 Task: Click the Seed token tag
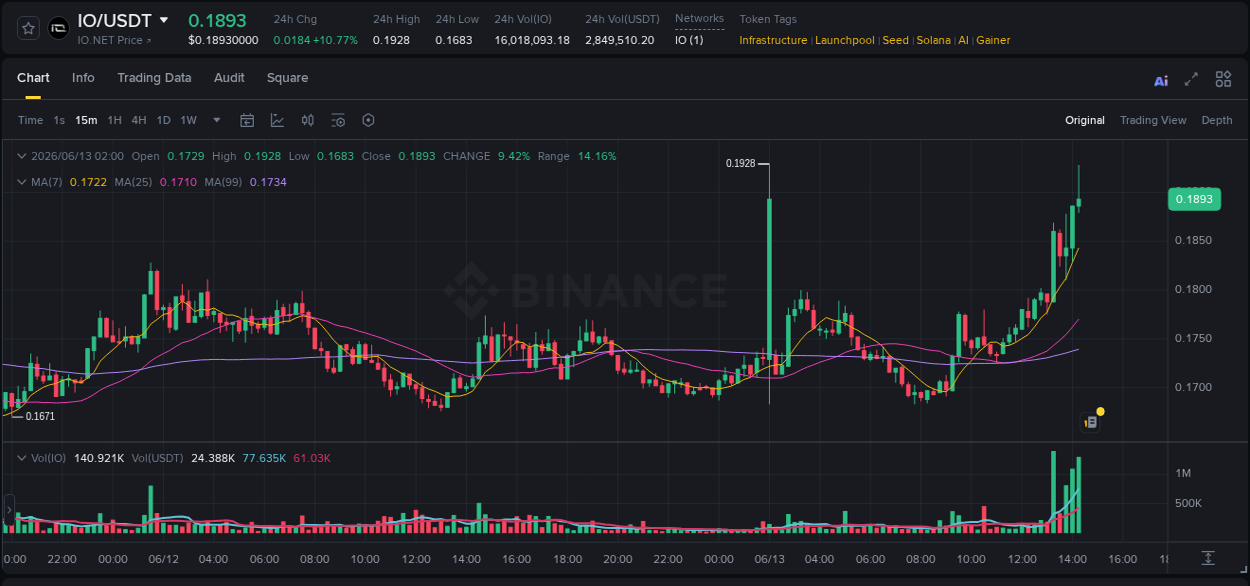896,40
